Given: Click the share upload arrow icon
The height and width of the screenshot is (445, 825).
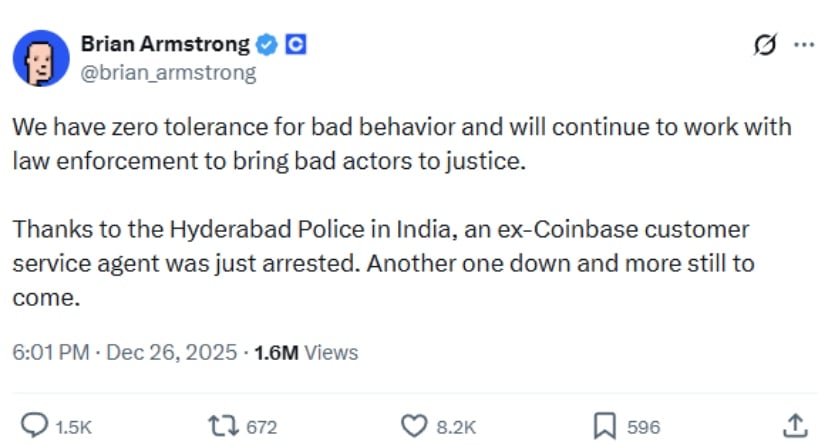Looking at the screenshot, I should coord(795,425).
